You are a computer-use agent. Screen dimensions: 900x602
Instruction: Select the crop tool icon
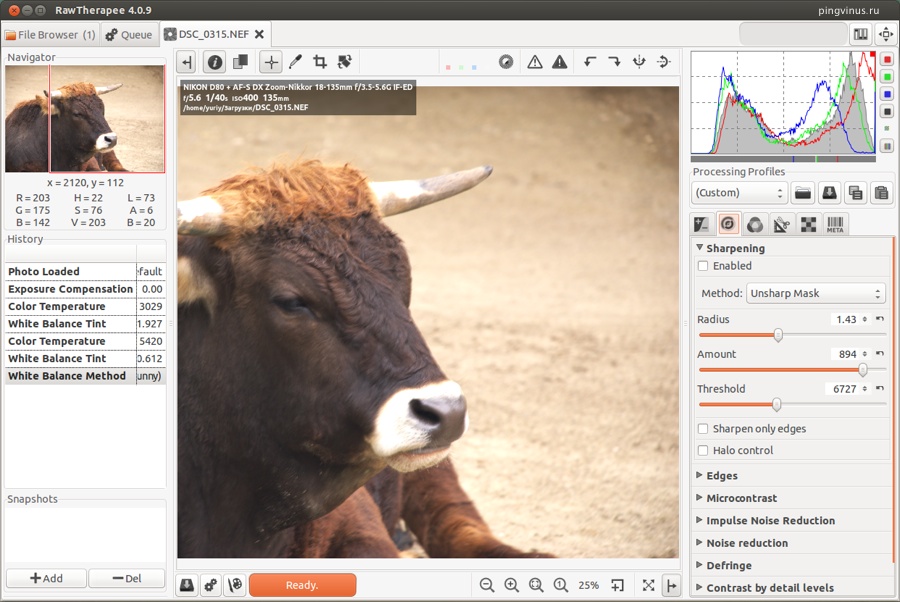320,62
